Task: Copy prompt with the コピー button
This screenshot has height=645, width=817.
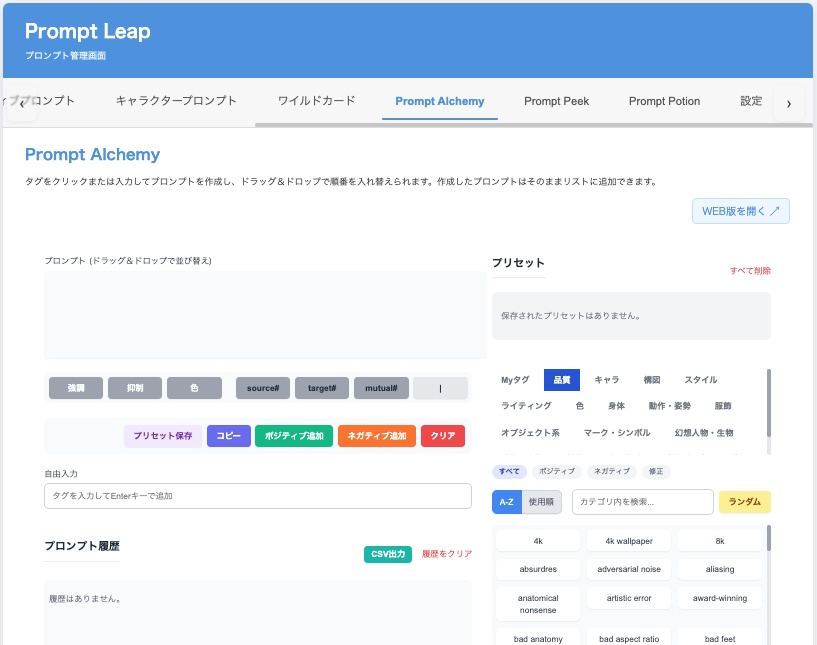Action: click(x=229, y=436)
